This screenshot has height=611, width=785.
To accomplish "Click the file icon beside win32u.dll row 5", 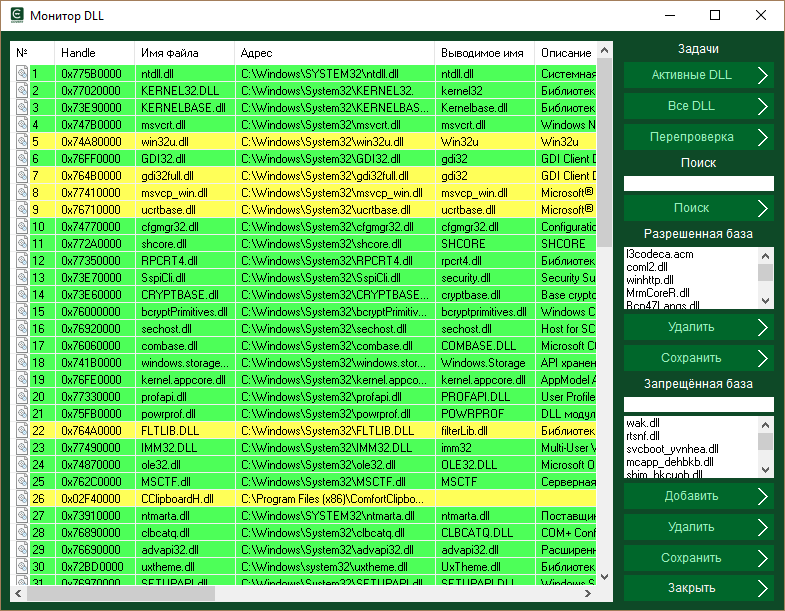I will (x=21, y=142).
